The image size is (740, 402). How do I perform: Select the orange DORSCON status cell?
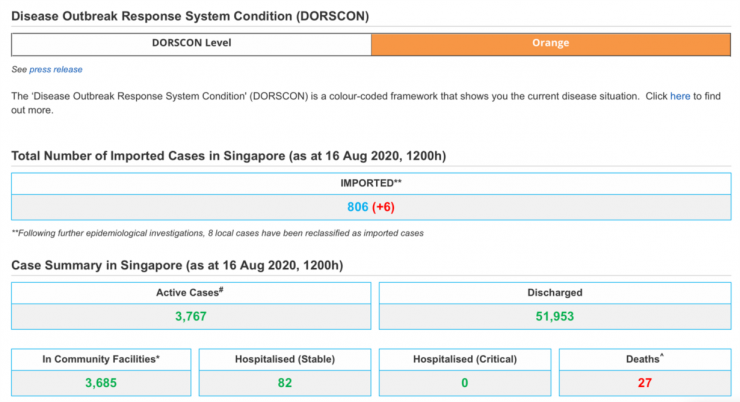[x=550, y=44]
